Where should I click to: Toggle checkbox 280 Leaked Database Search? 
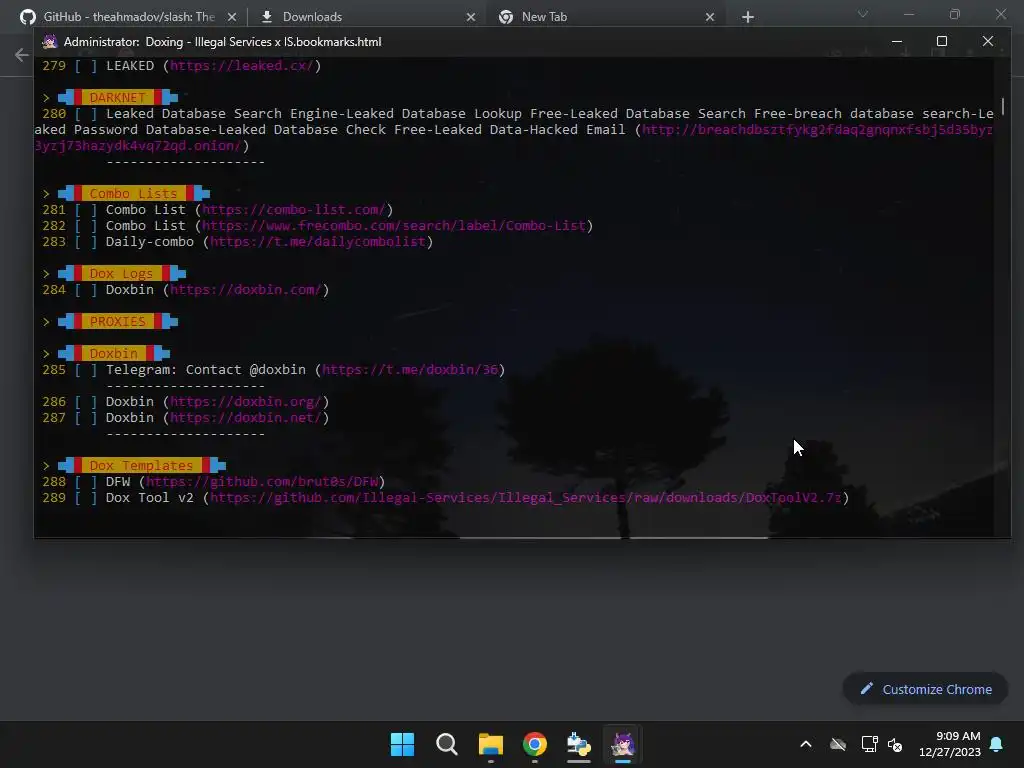click(86, 114)
